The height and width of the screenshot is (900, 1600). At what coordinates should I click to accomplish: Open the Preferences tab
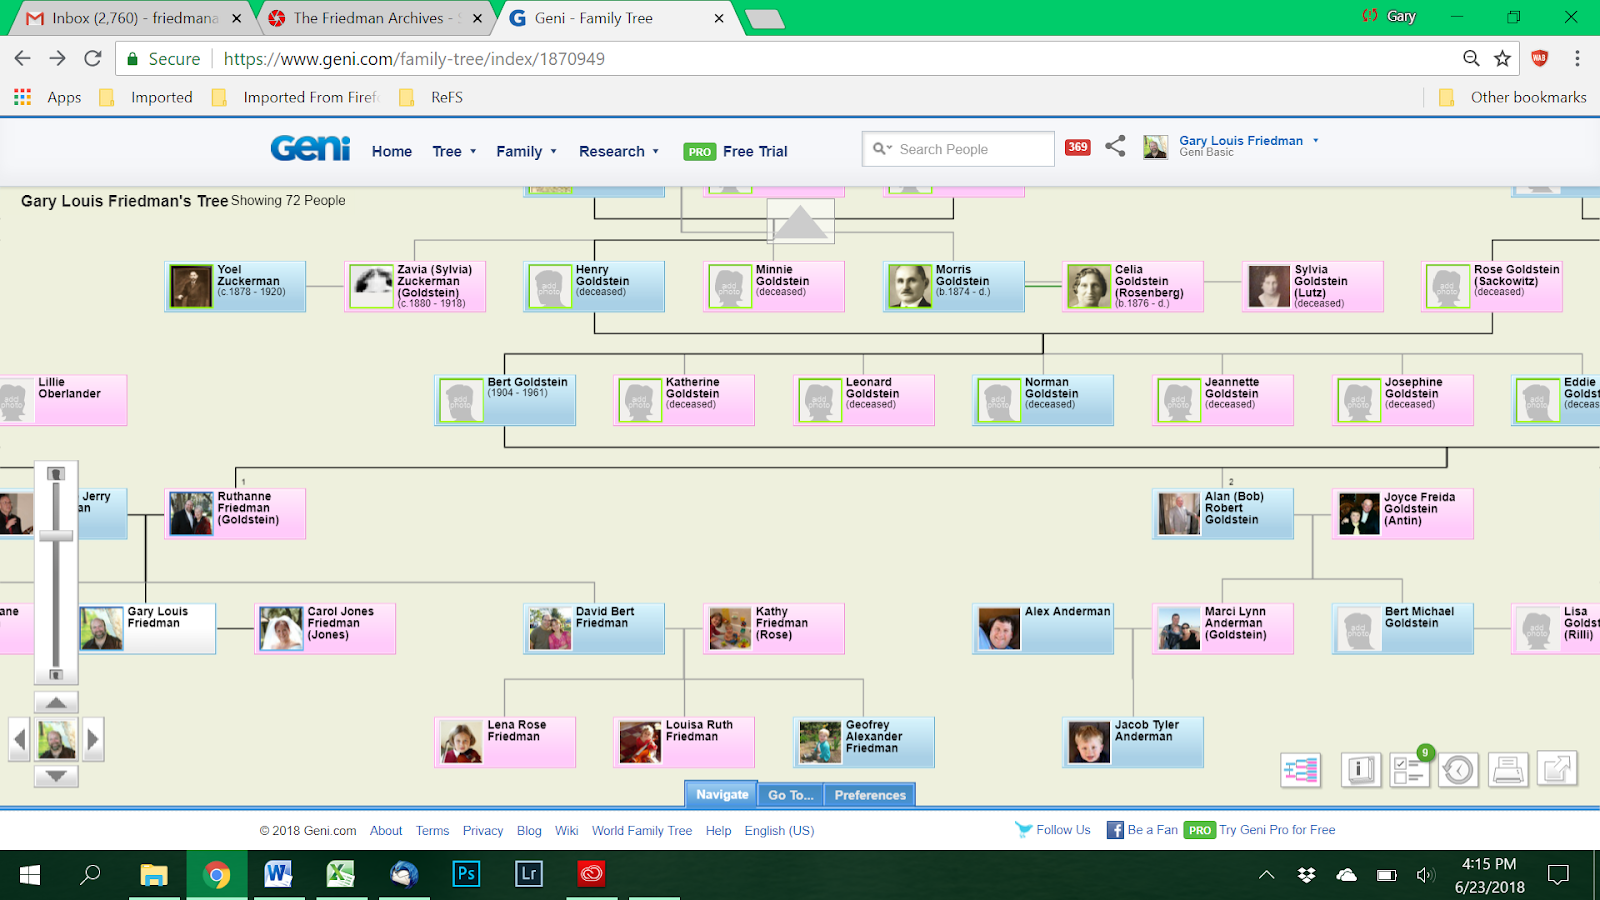point(868,794)
